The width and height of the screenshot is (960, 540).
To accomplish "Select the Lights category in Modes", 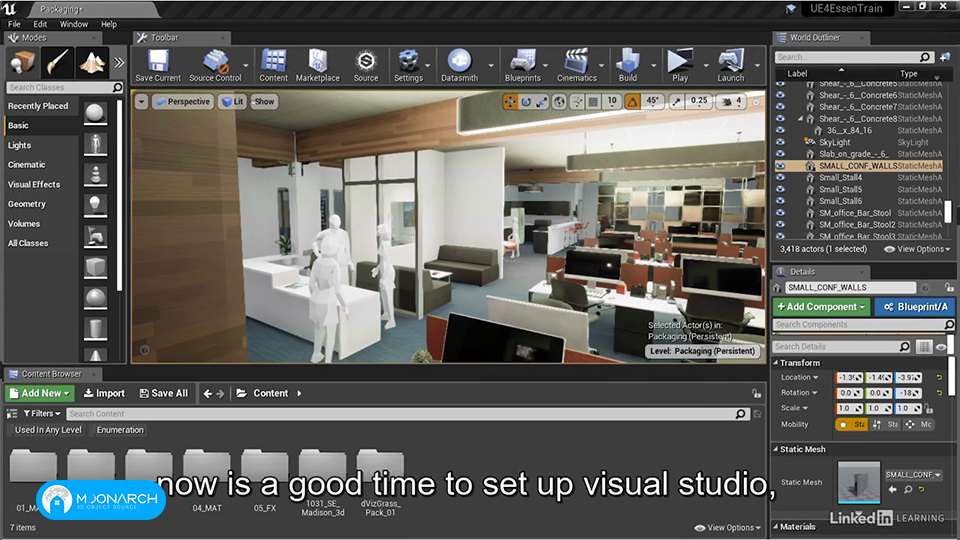I will (20, 145).
